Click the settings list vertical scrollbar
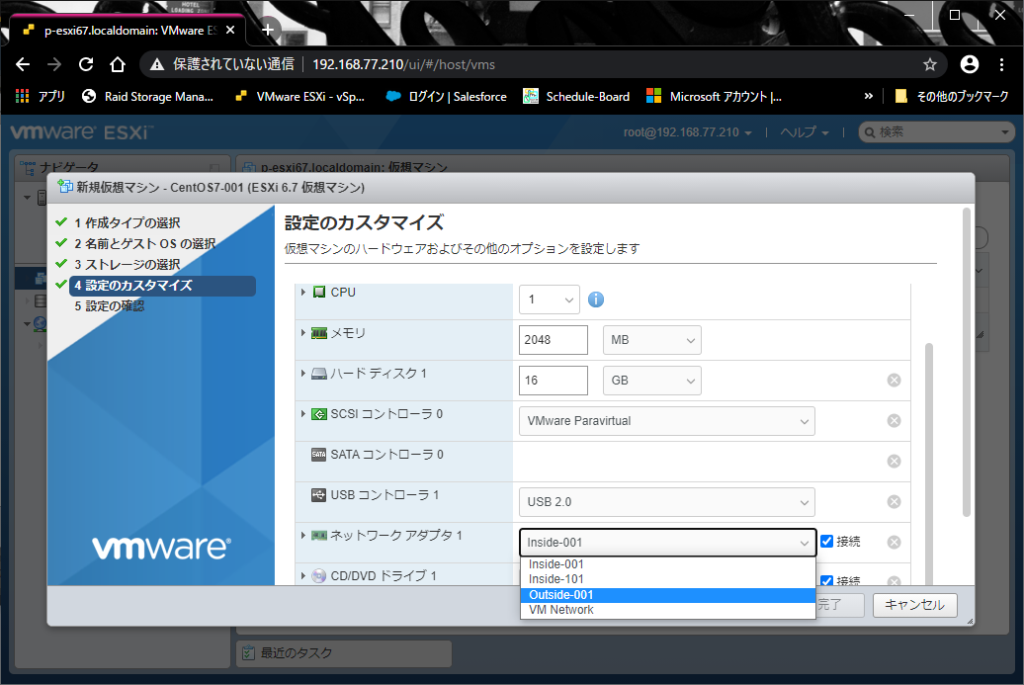 [929, 462]
